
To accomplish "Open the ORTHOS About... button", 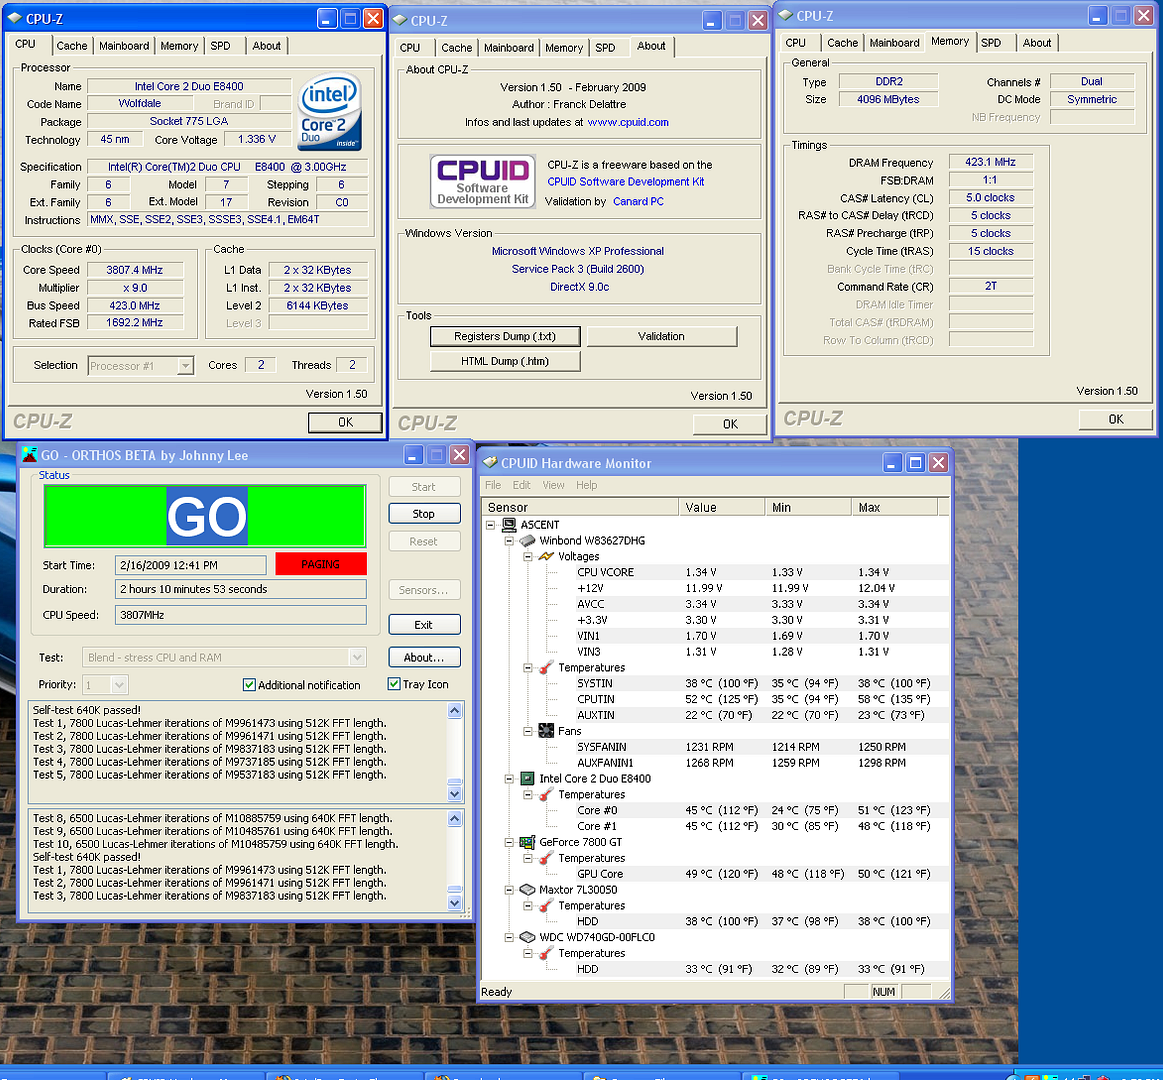I will point(424,657).
